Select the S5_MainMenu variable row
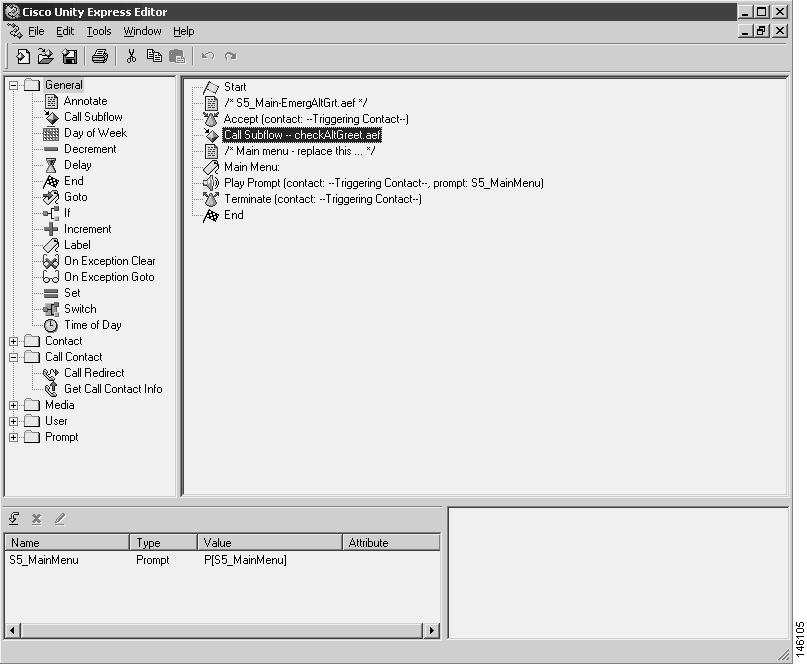807x664 pixels. pyautogui.click(x=222, y=560)
